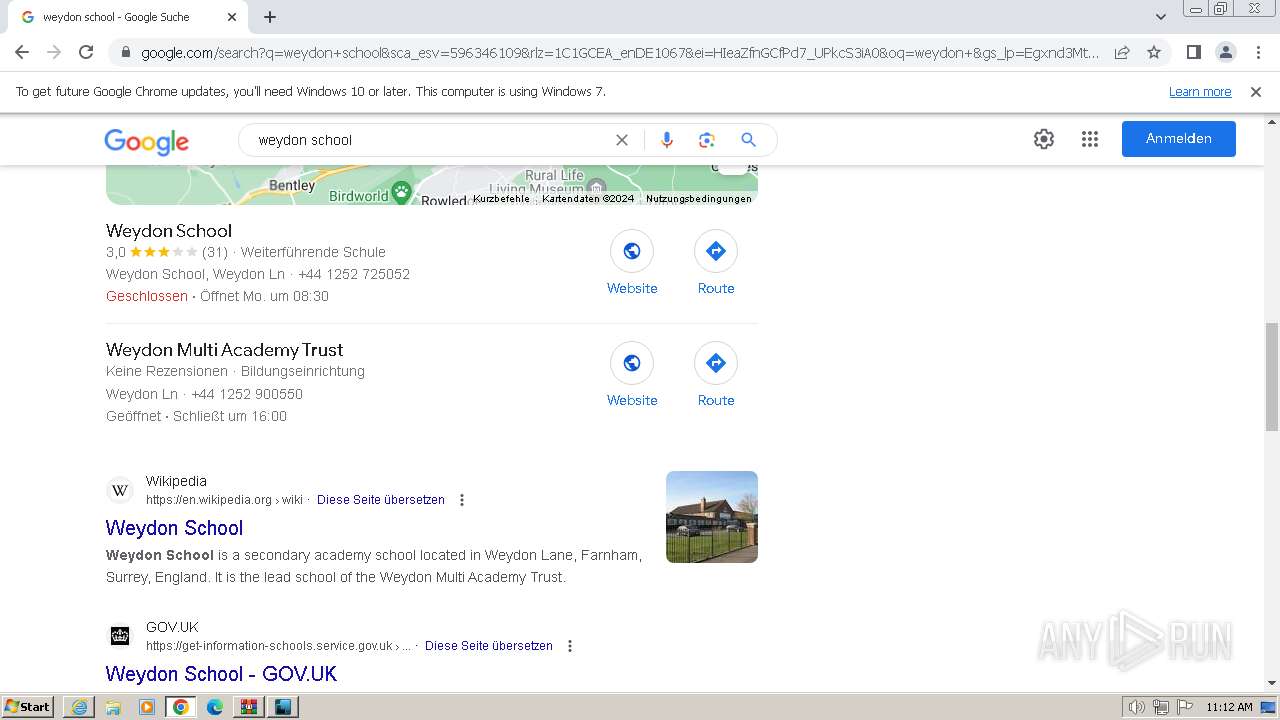Click the GOV.UK crown favicon

pyautogui.click(x=120, y=636)
